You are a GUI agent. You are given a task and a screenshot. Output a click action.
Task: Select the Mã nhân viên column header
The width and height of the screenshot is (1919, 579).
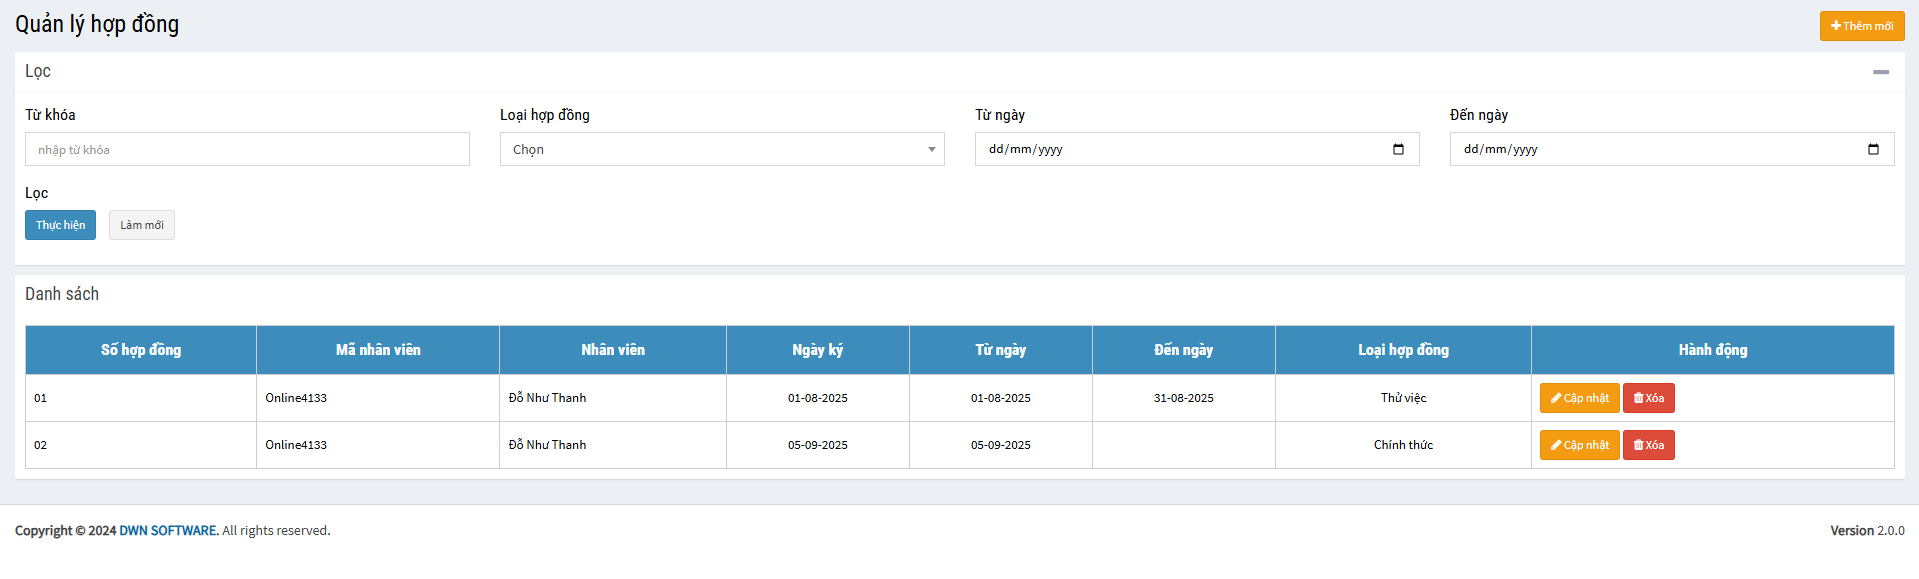tap(378, 350)
